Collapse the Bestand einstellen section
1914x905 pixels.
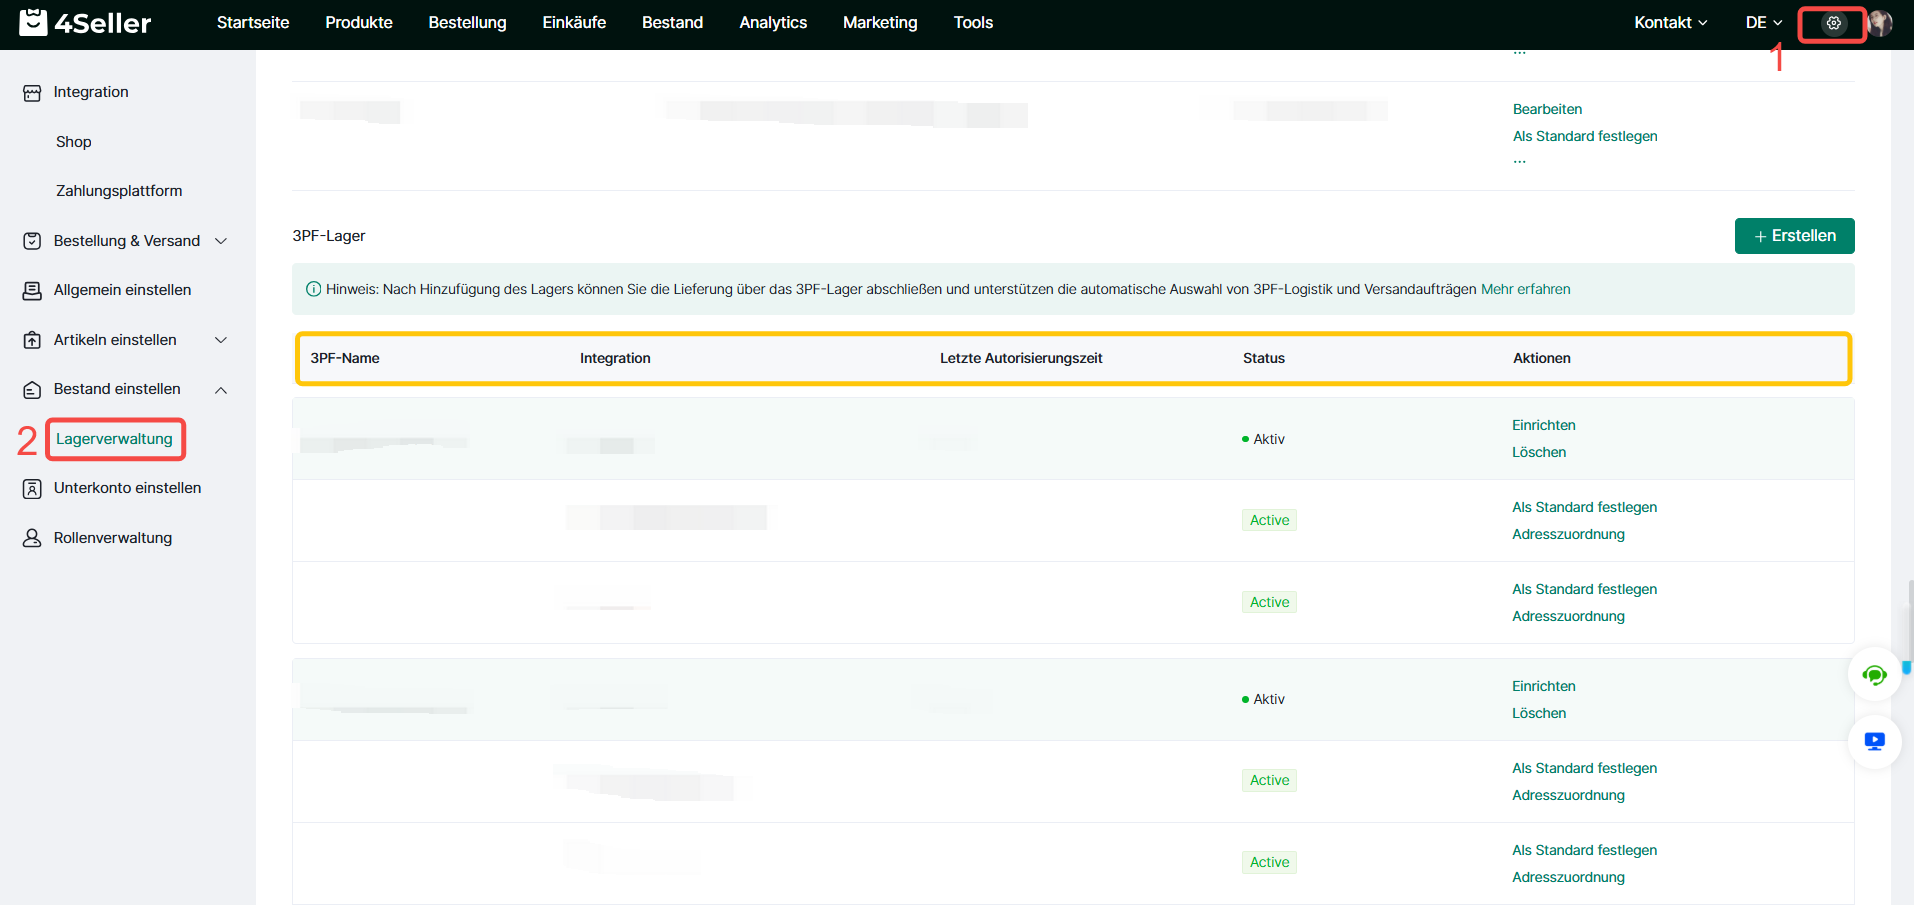pos(221,390)
